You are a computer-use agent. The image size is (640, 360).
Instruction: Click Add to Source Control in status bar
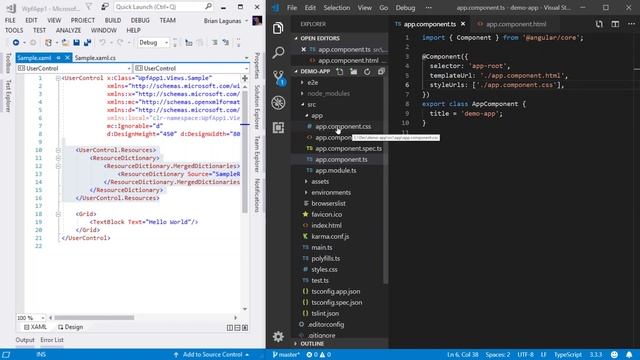211,354
